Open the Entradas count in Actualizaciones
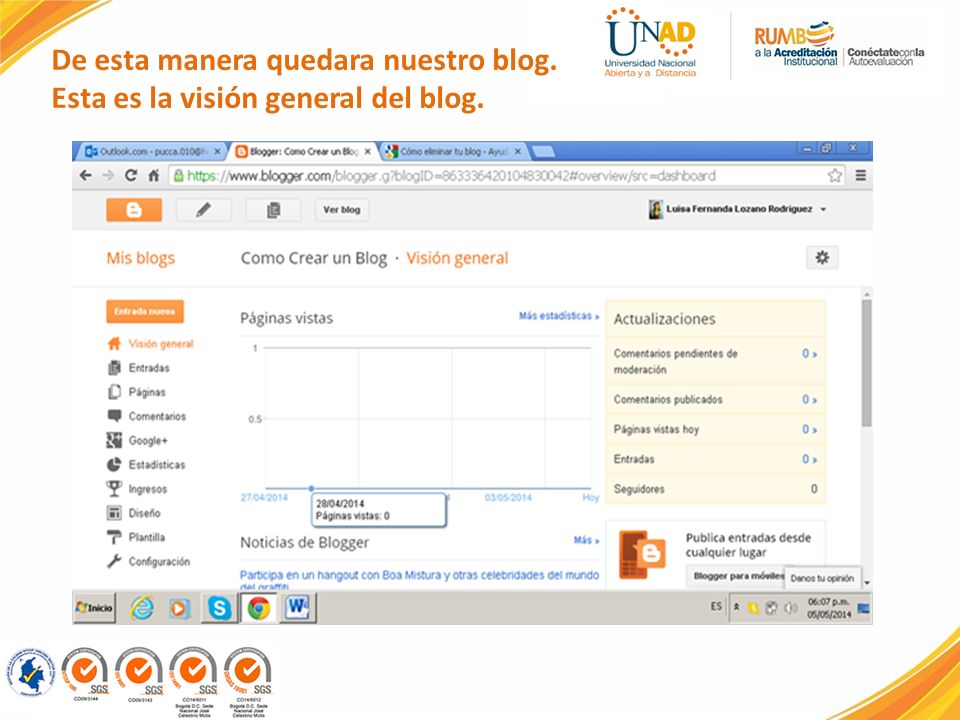This screenshot has width=960, height=720. point(809,459)
